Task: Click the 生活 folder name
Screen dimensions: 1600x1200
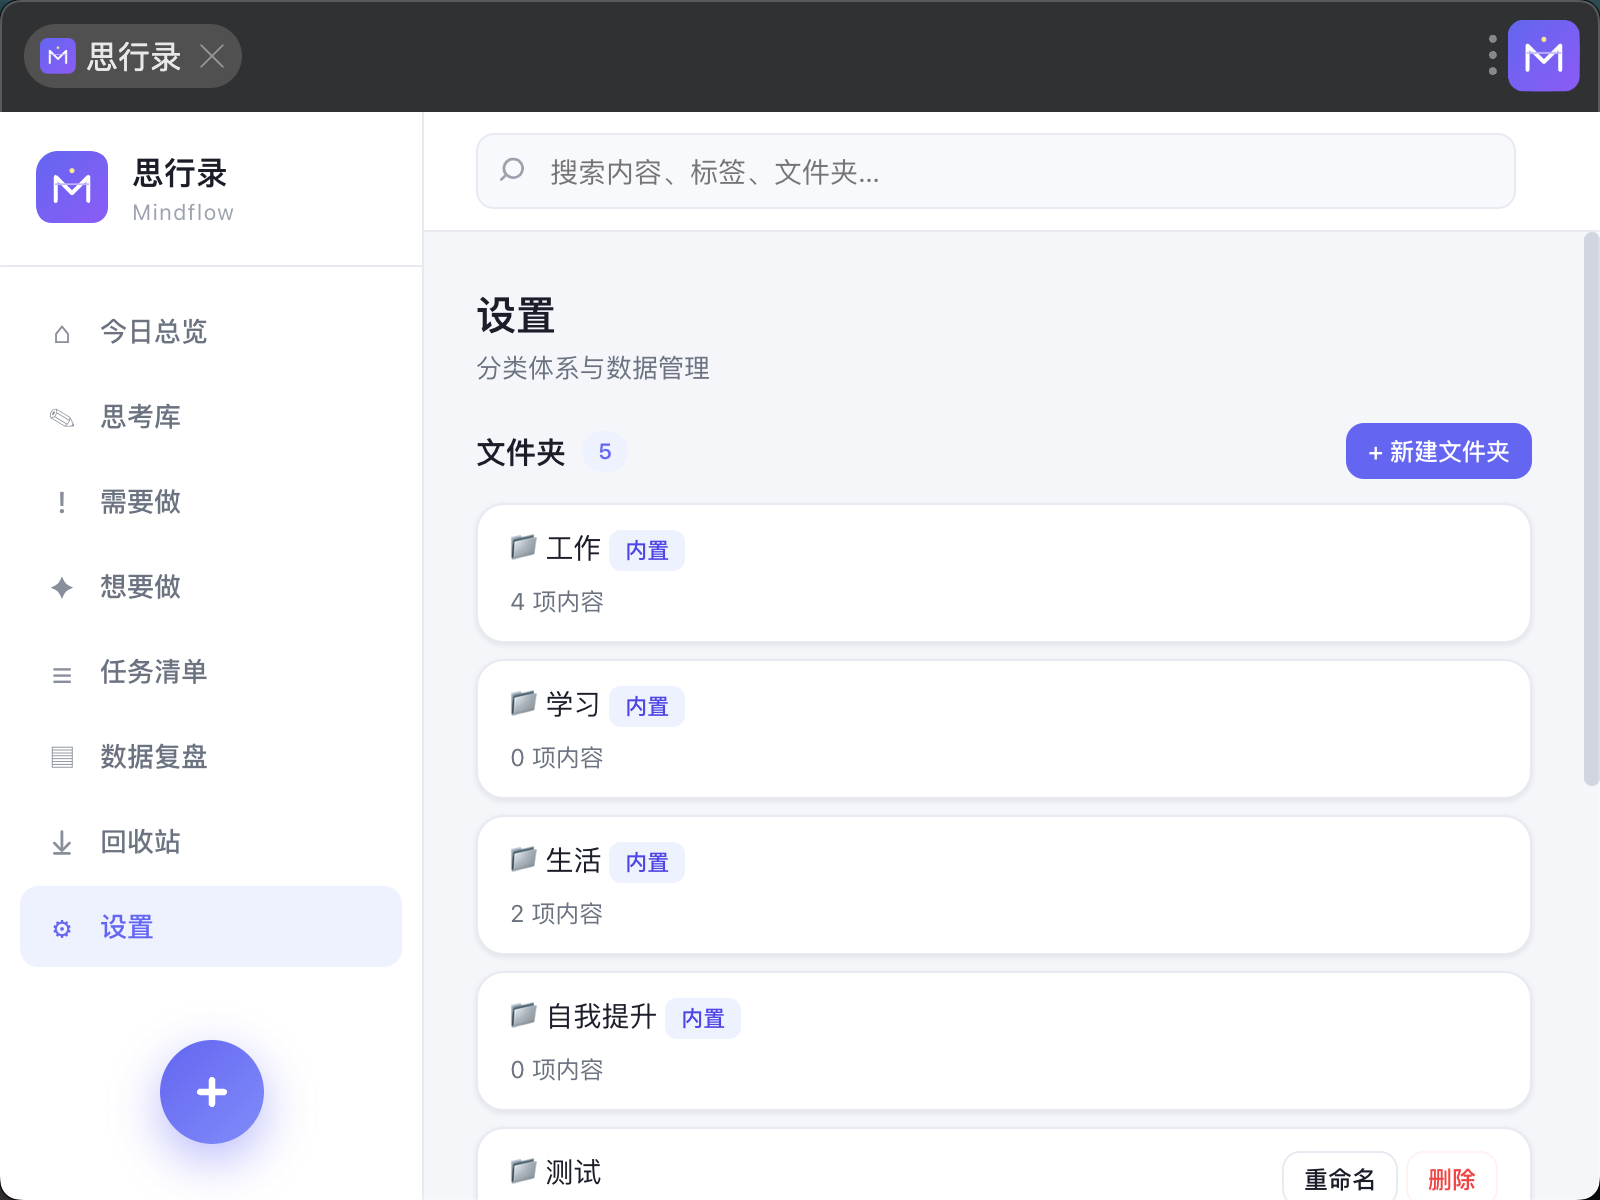Action: coord(573,860)
